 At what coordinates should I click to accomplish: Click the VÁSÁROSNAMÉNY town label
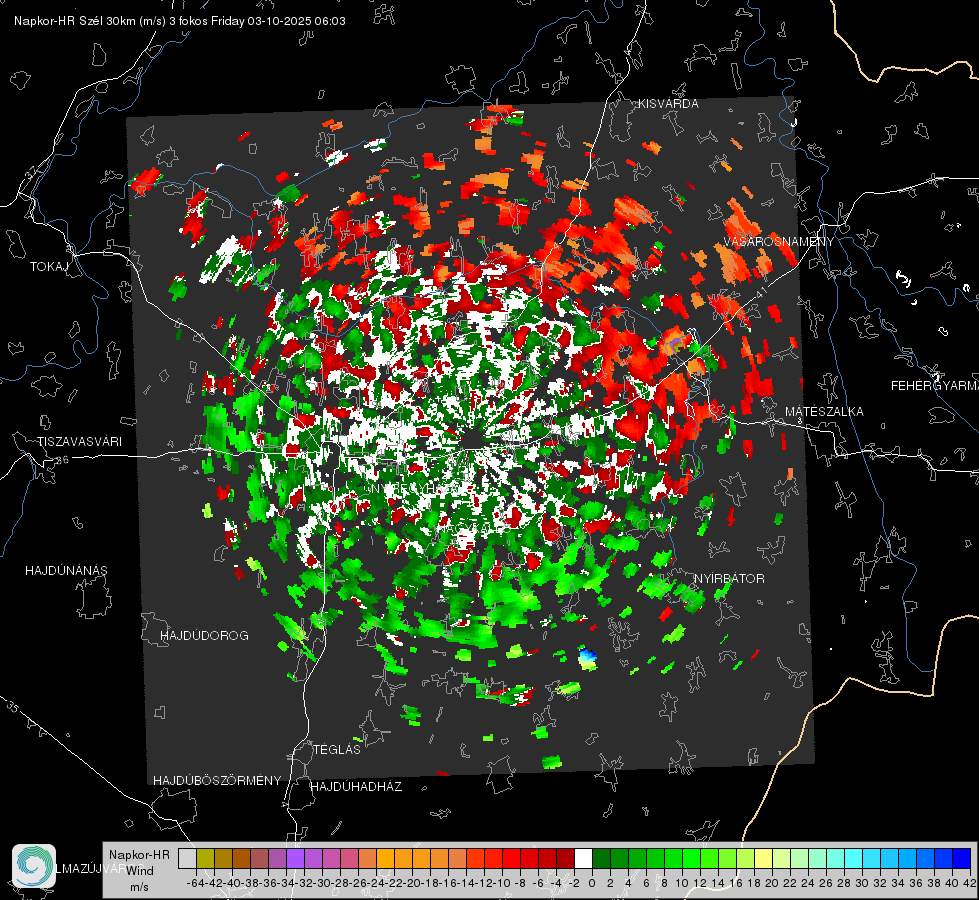point(779,242)
